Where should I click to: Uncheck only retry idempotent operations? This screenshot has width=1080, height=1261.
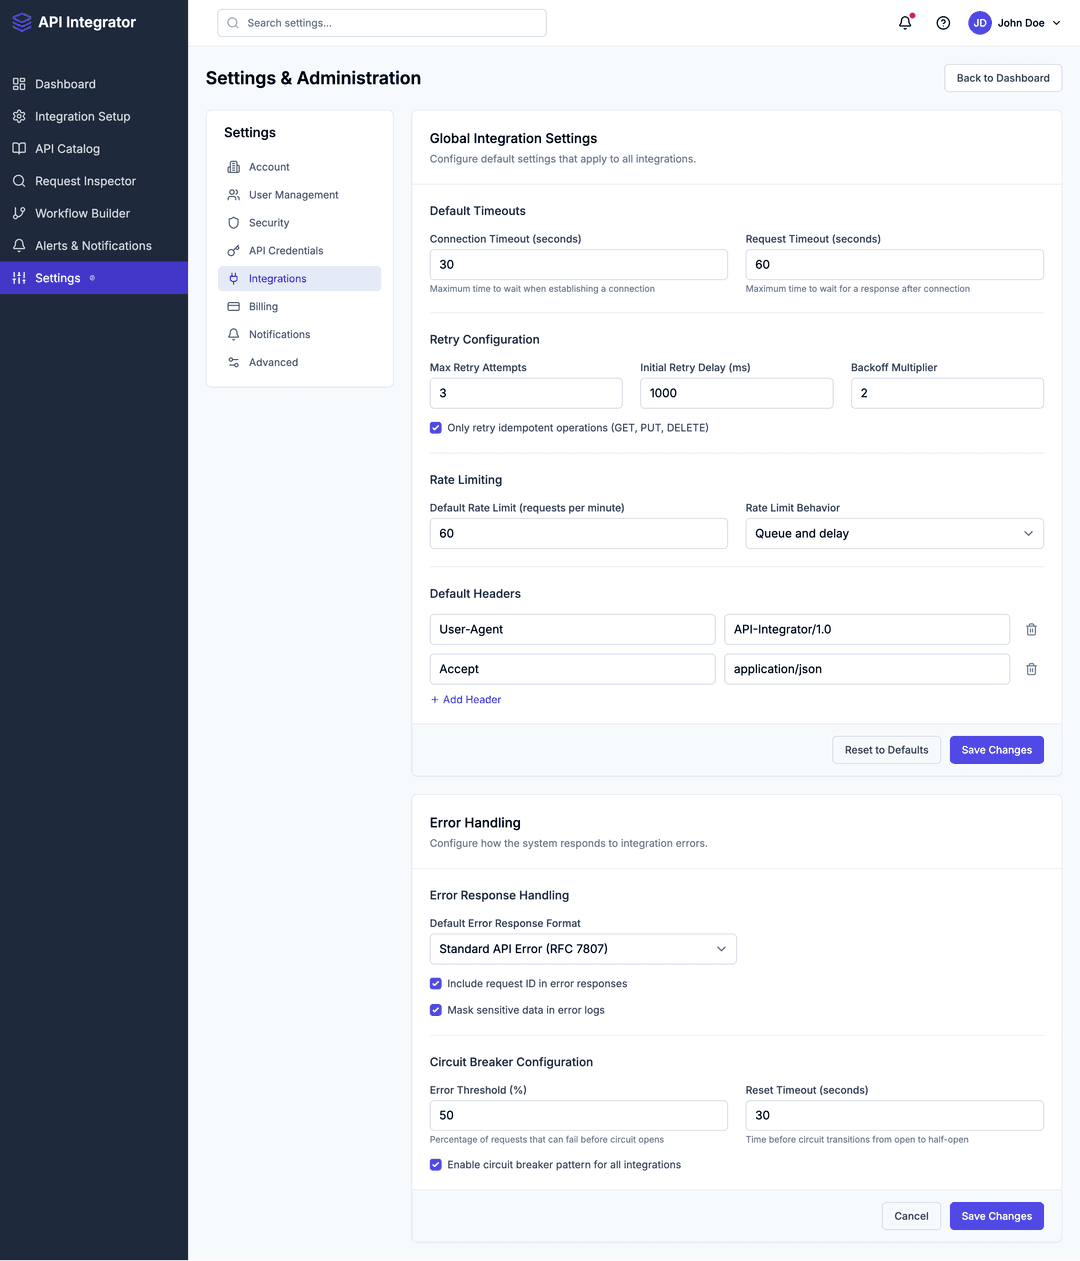point(435,427)
